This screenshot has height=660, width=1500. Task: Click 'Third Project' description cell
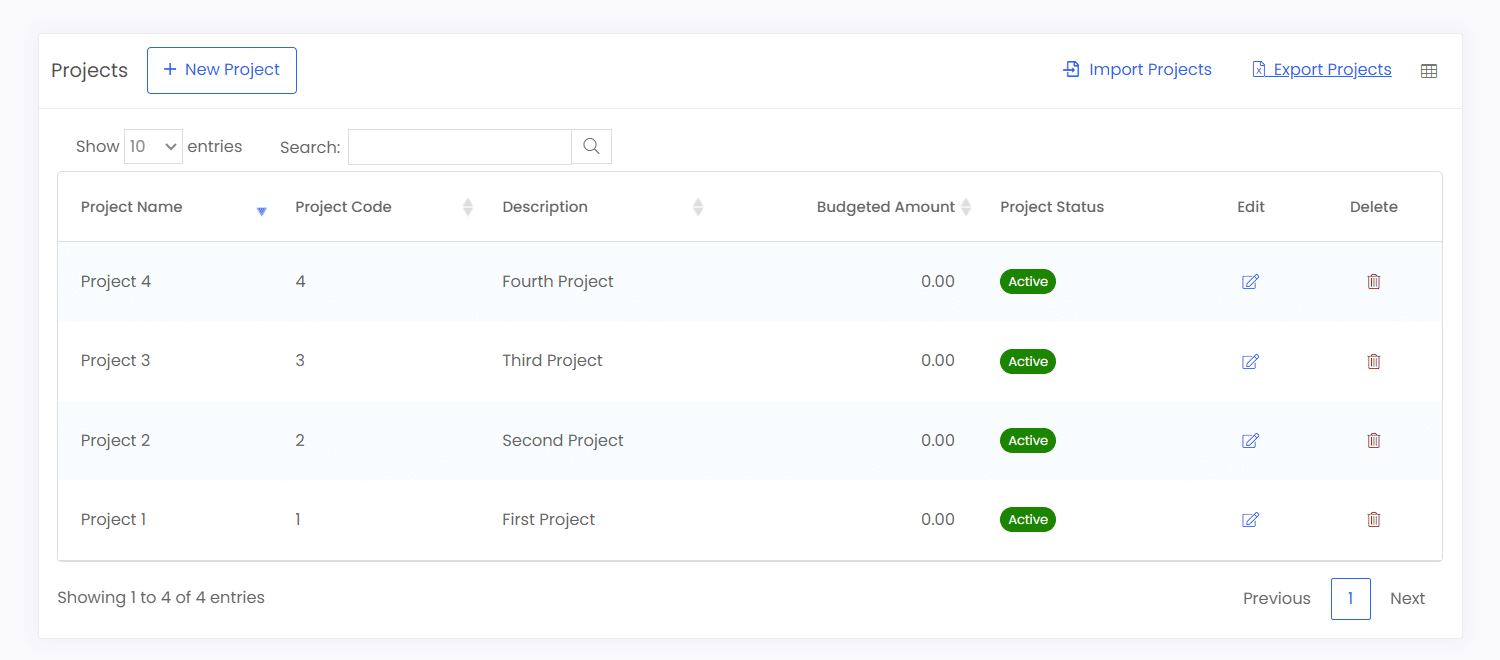pos(553,361)
